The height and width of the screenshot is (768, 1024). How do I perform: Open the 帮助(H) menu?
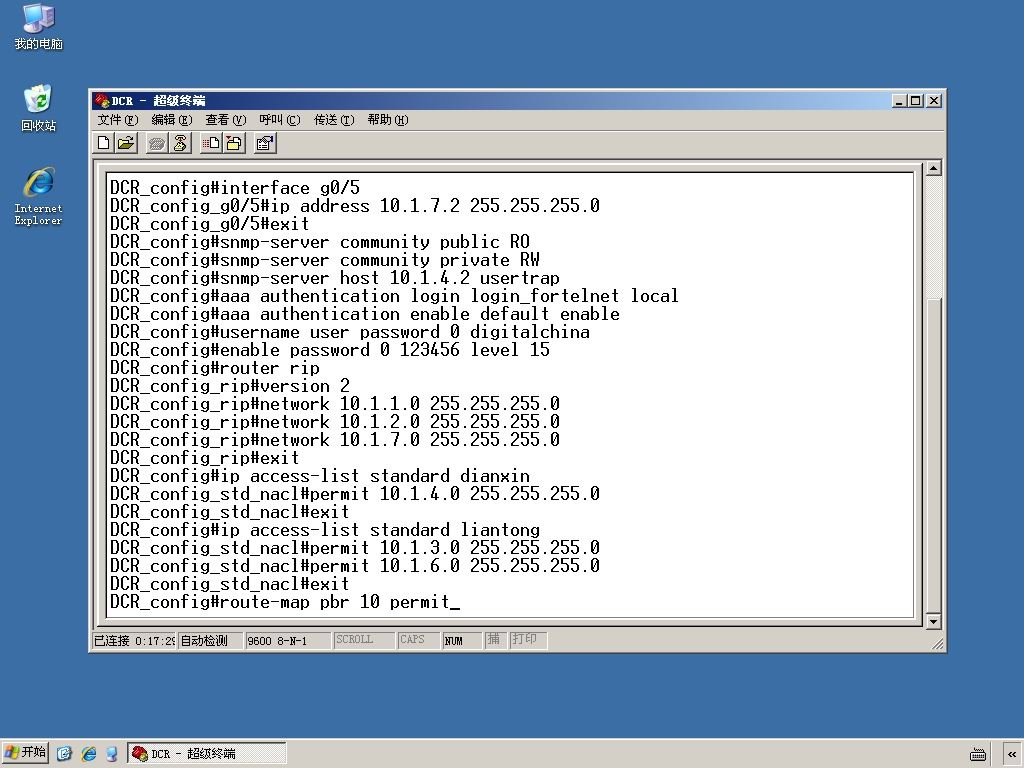click(x=388, y=120)
